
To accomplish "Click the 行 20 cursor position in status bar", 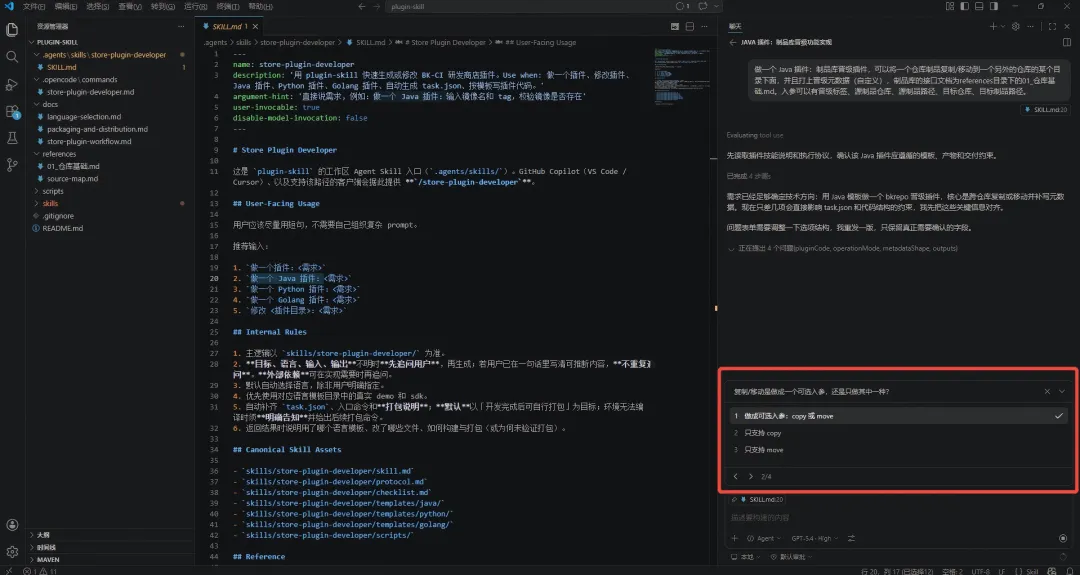I will [x=896, y=571].
